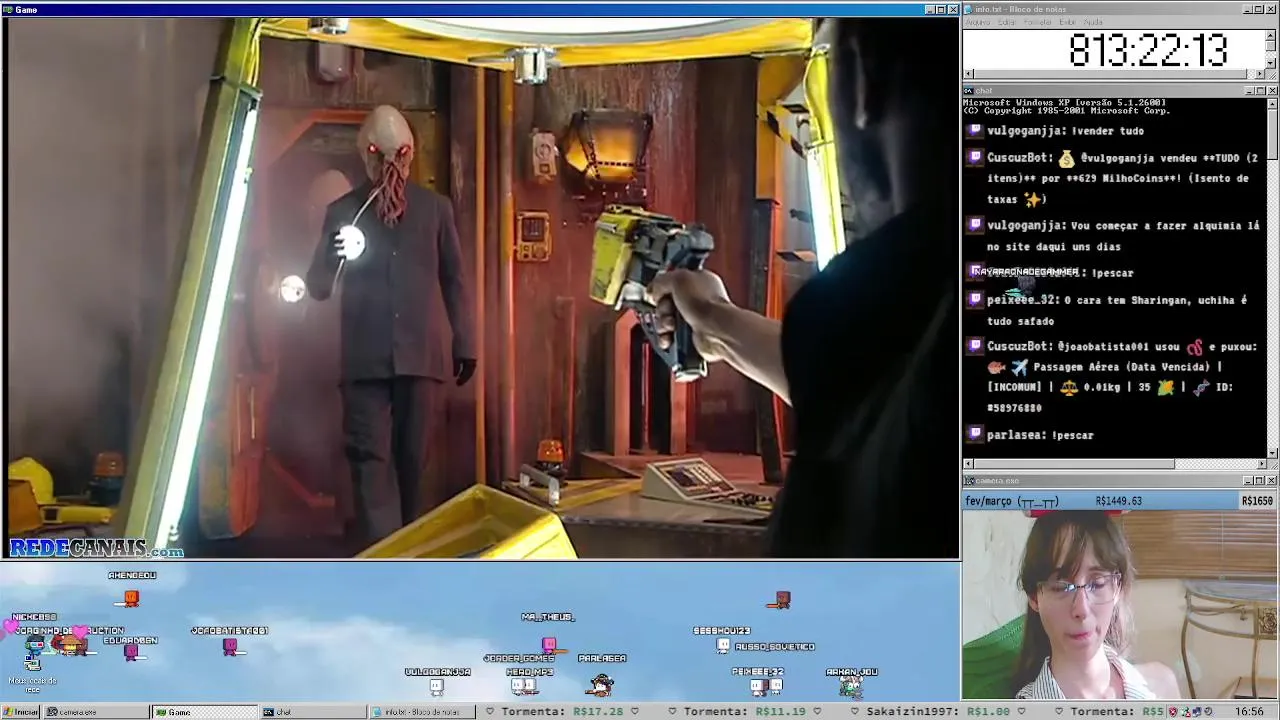Switch to chat window via taskbar
Image resolution: width=1280 pixels, height=720 pixels.
coord(312,712)
